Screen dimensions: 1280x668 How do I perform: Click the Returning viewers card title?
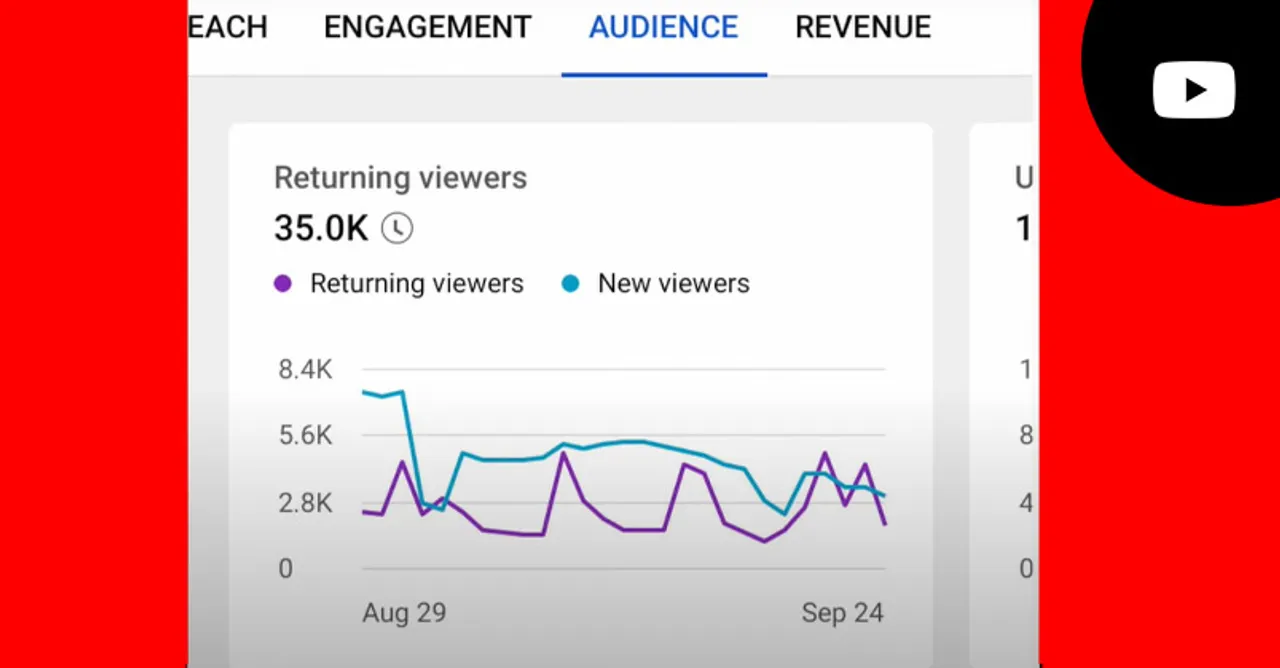pos(400,178)
